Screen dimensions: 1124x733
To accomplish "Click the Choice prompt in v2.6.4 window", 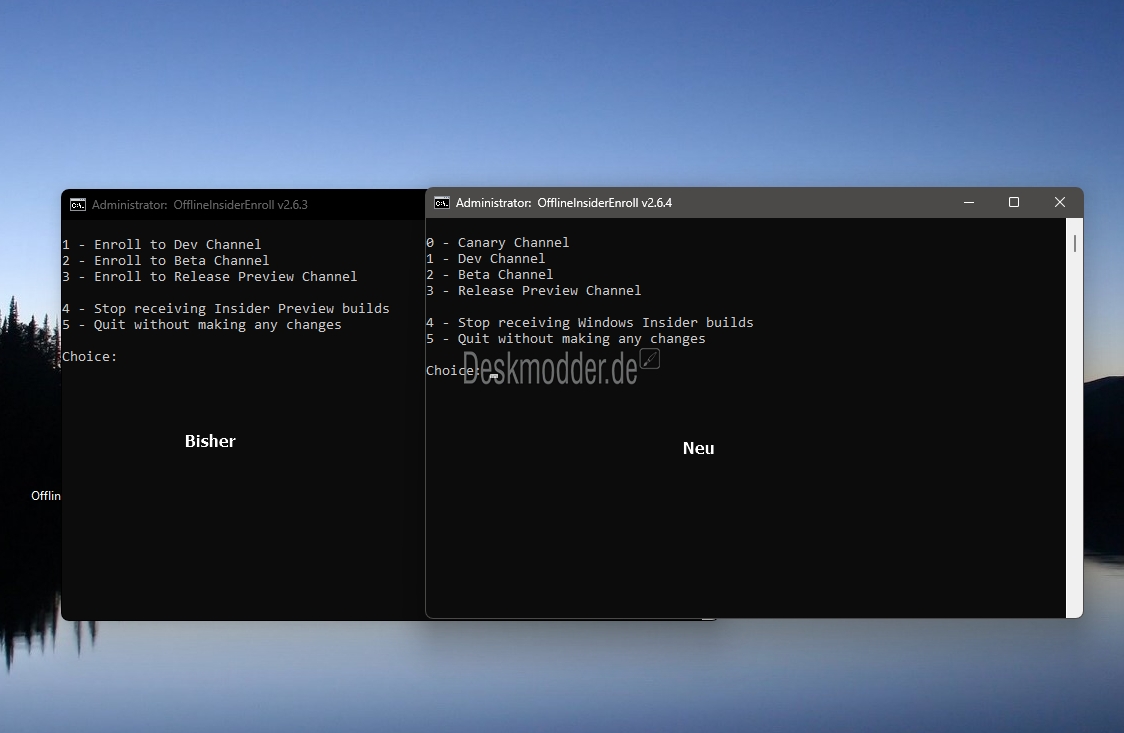I will click(452, 370).
